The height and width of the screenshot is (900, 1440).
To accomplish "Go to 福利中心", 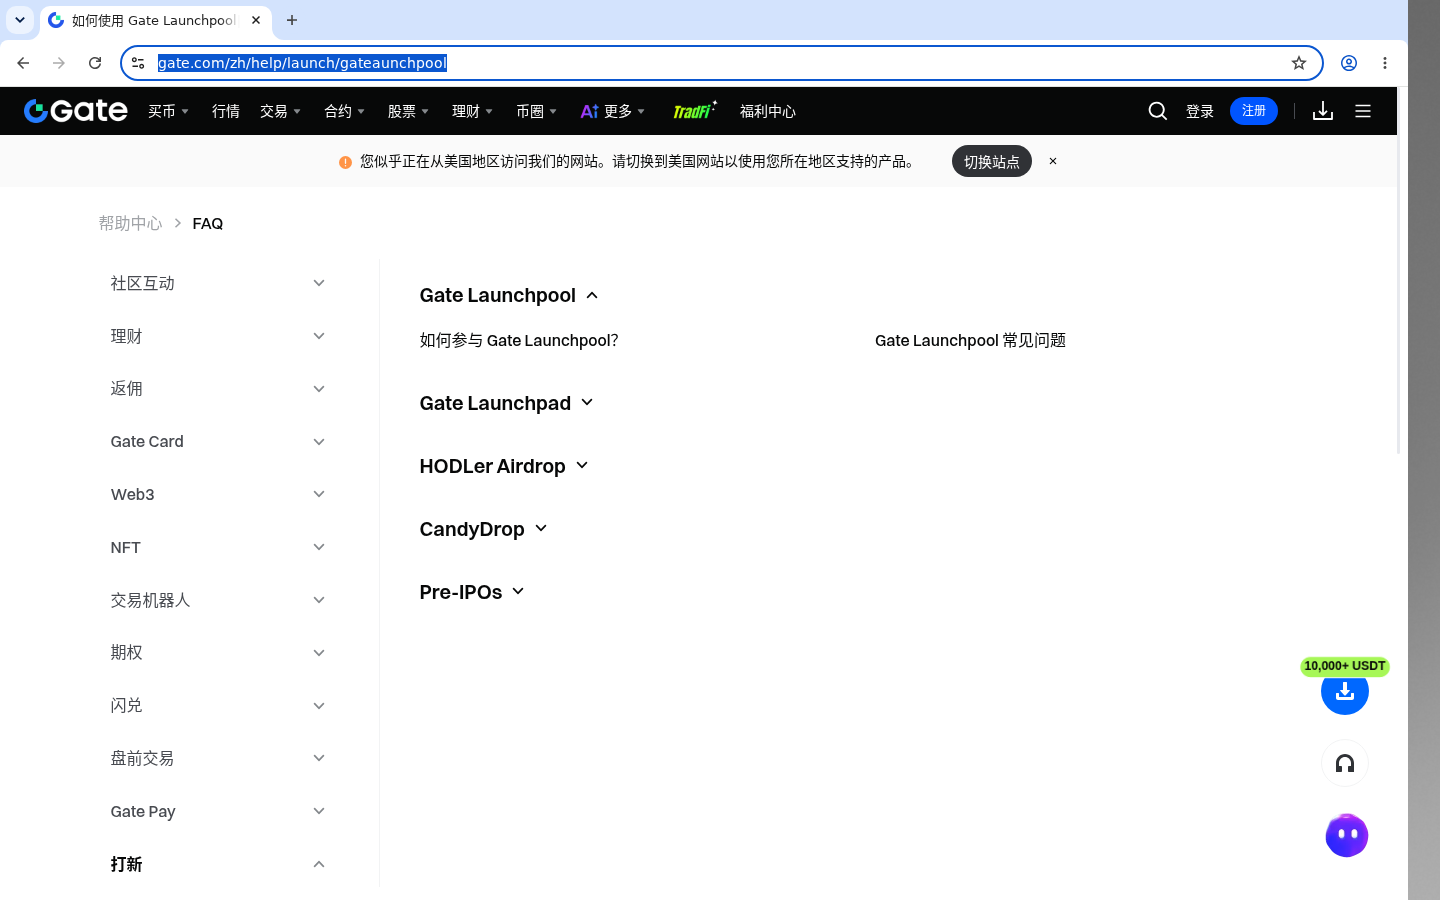I will [x=768, y=111].
